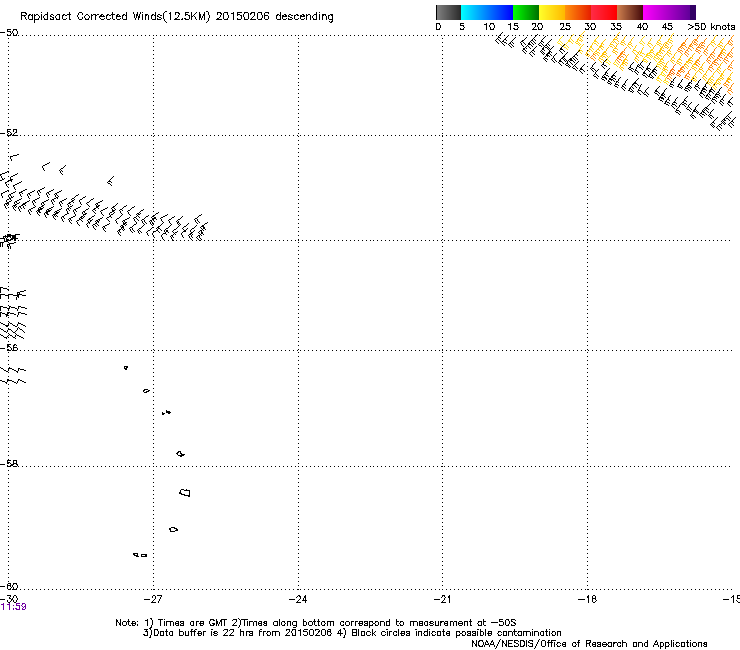
Task: Click the -30 longitude axis label
Action: 9,599
